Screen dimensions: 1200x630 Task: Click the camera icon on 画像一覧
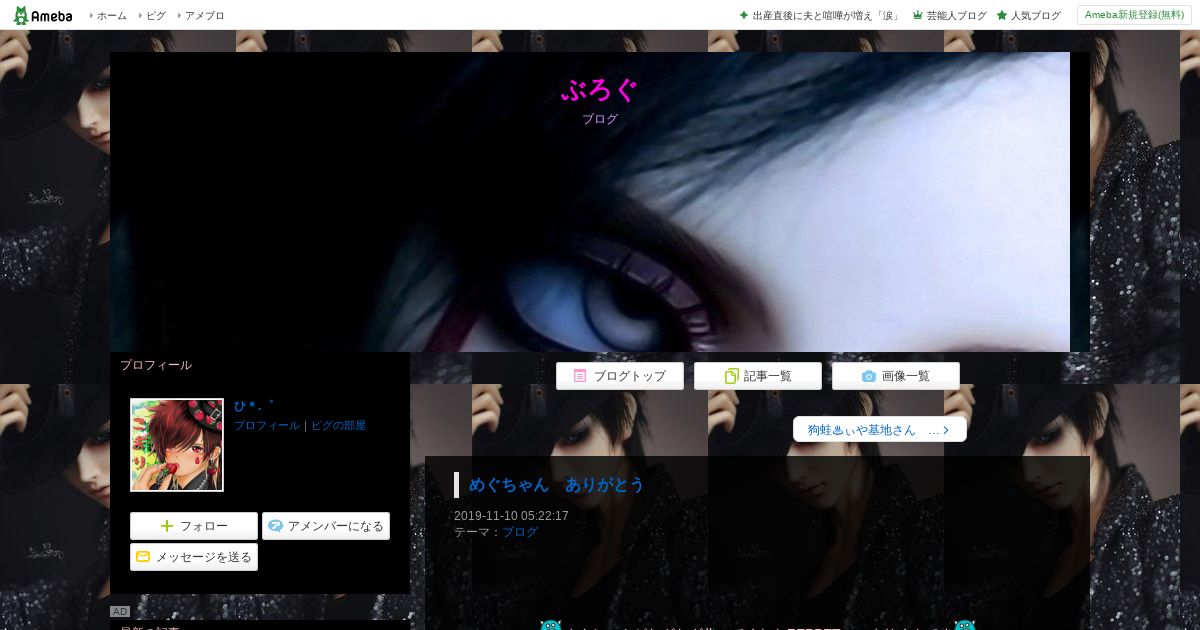coord(869,376)
